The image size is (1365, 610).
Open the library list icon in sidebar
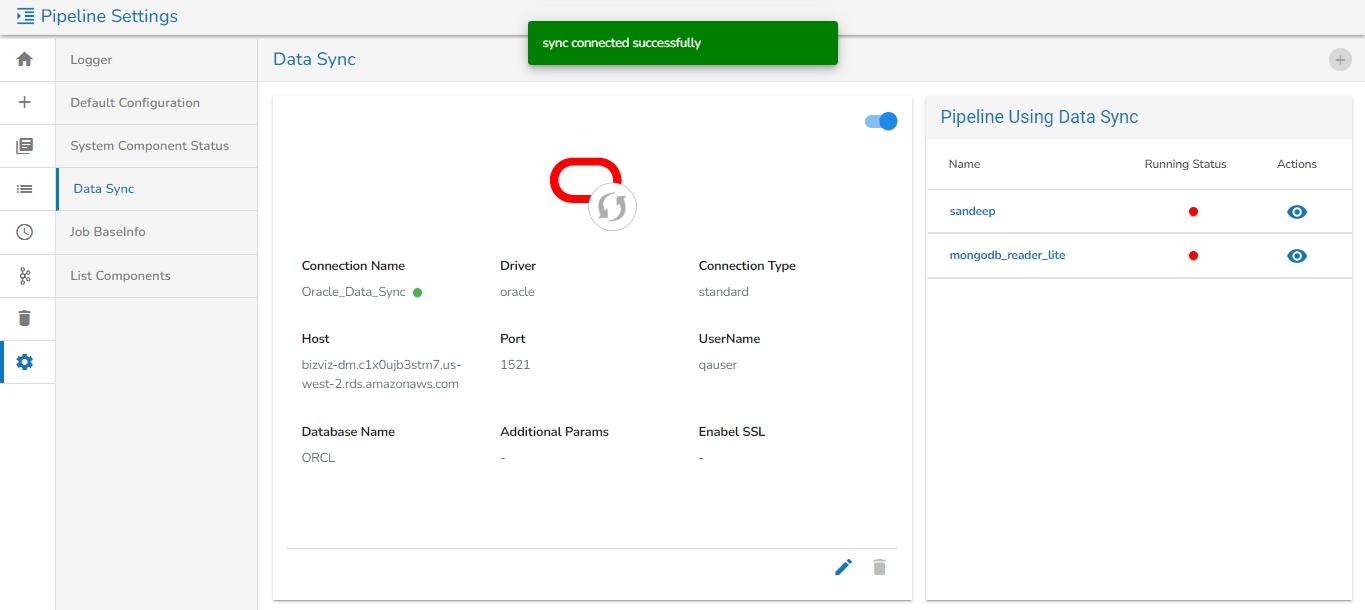(25, 146)
